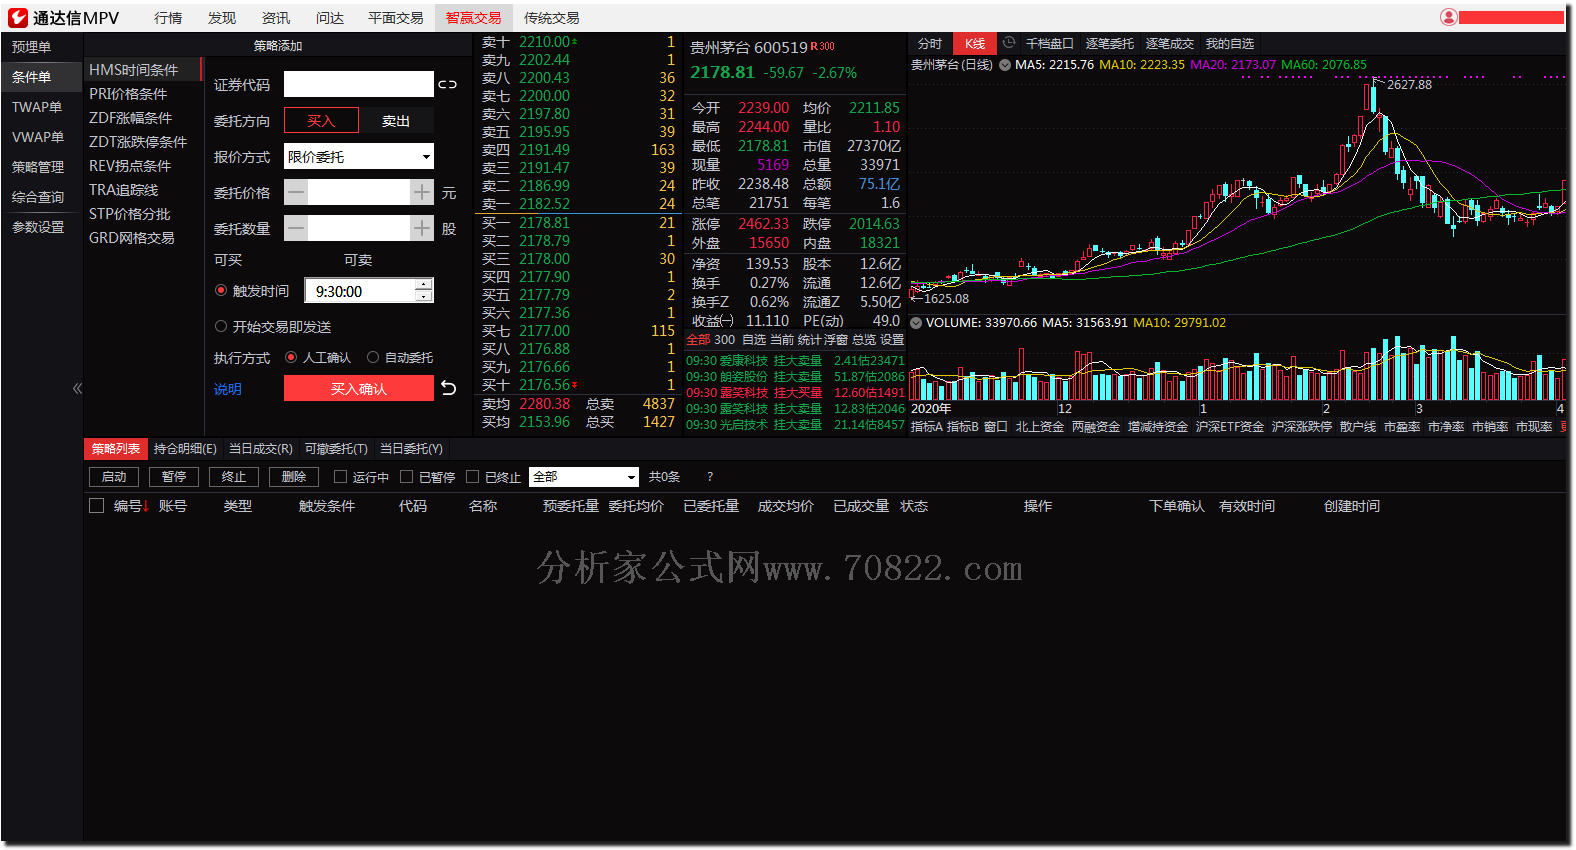1576x850 pixels.
Task: Click the 通达信 MPV logo icon
Action: tap(18, 18)
